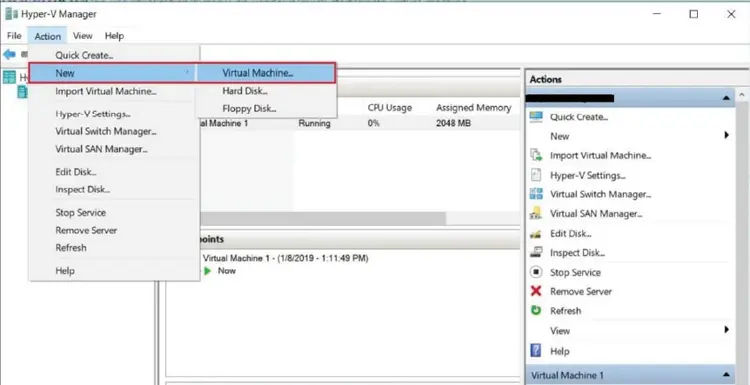Open Virtual SAN Manager from Action menu
This screenshot has height=385, width=750.
(114, 149)
